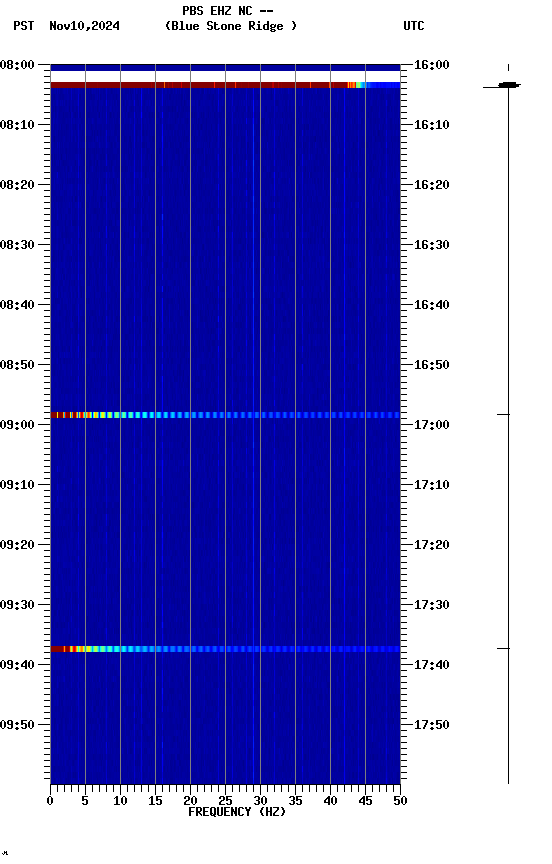Click the 35 Hz axis tick label
This screenshot has width=552, height=864.
(295, 801)
